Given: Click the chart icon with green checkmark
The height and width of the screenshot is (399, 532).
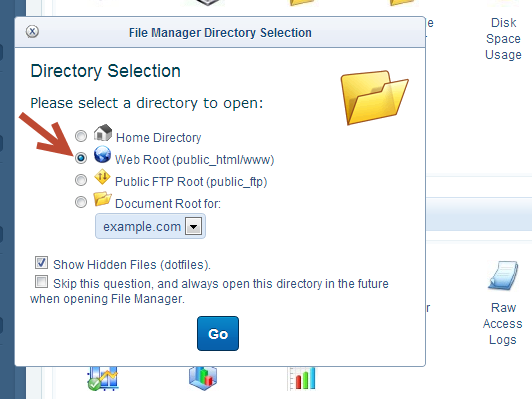Looking at the screenshot, I should pyautogui.click(x=102, y=378).
